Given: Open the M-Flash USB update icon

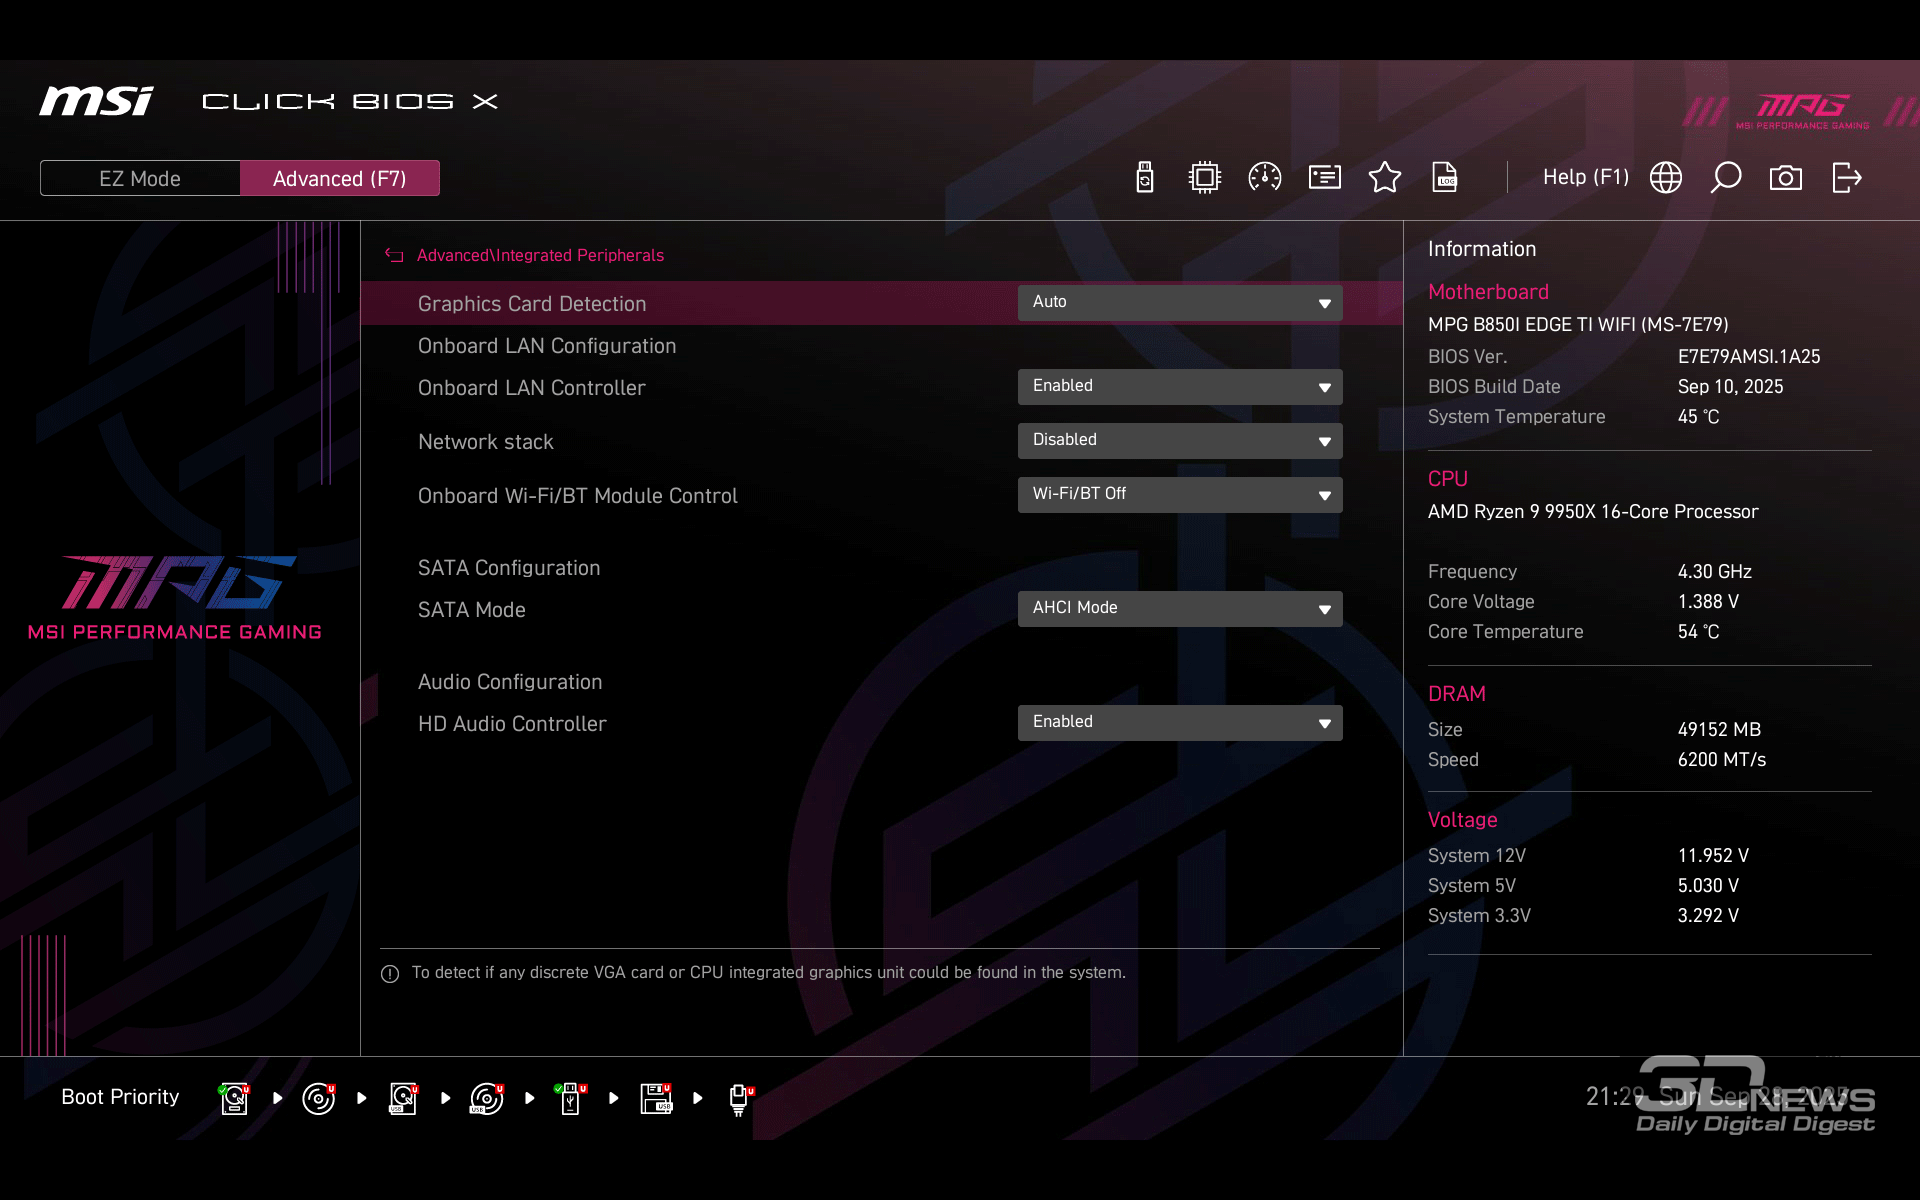Looking at the screenshot, I should point(1145,178).
